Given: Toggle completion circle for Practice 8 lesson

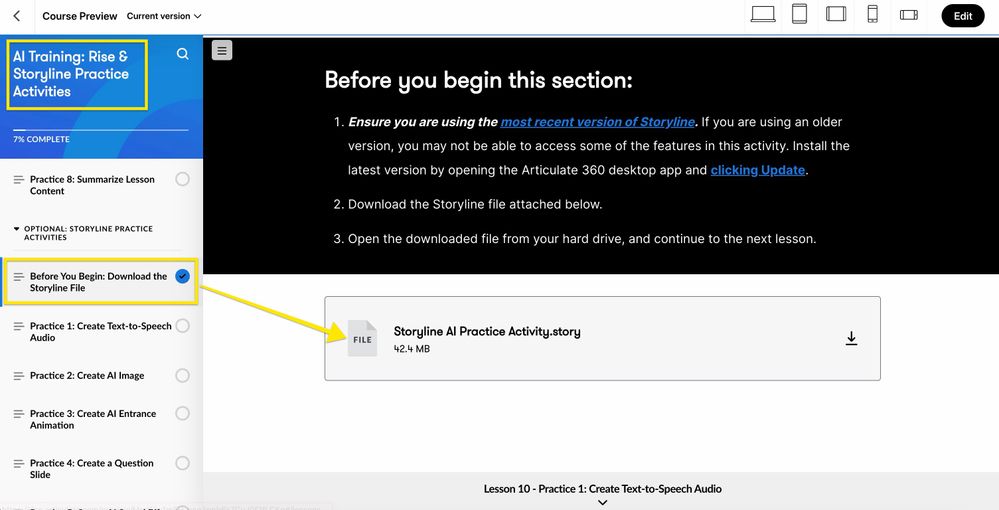Looking at the screenshot, I should pyautogui.click(x=182, y=179).
